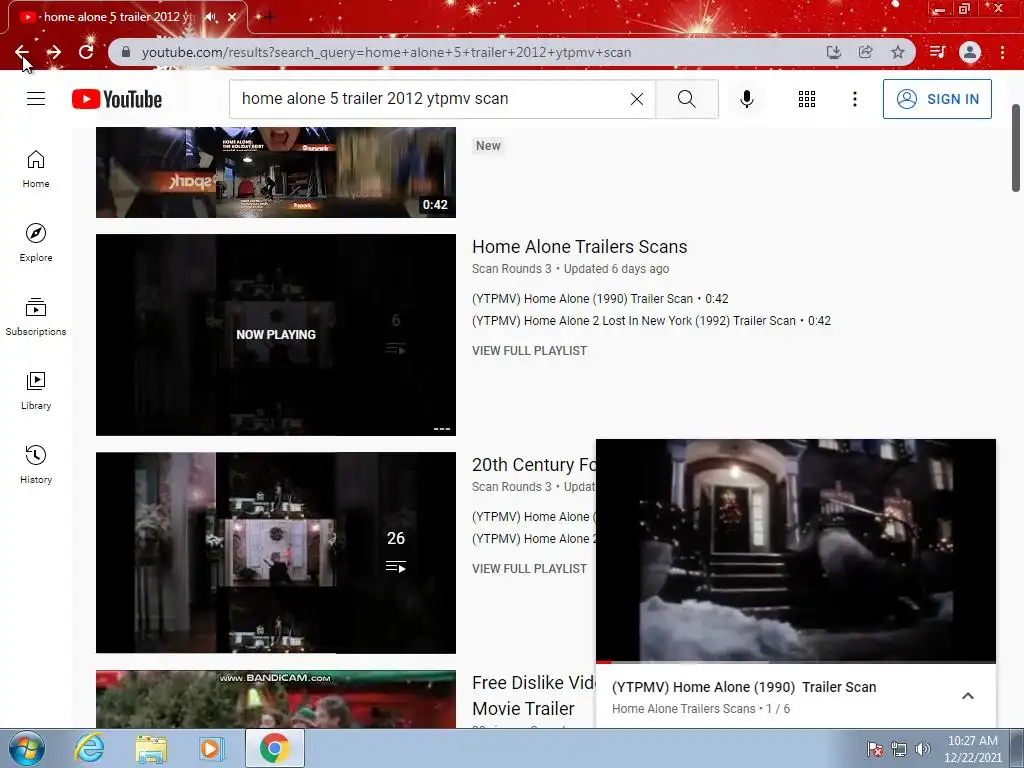Open the Chrome profile avatar
Viewport: 1024px width, 768px height.
click(x=970, y=52)
